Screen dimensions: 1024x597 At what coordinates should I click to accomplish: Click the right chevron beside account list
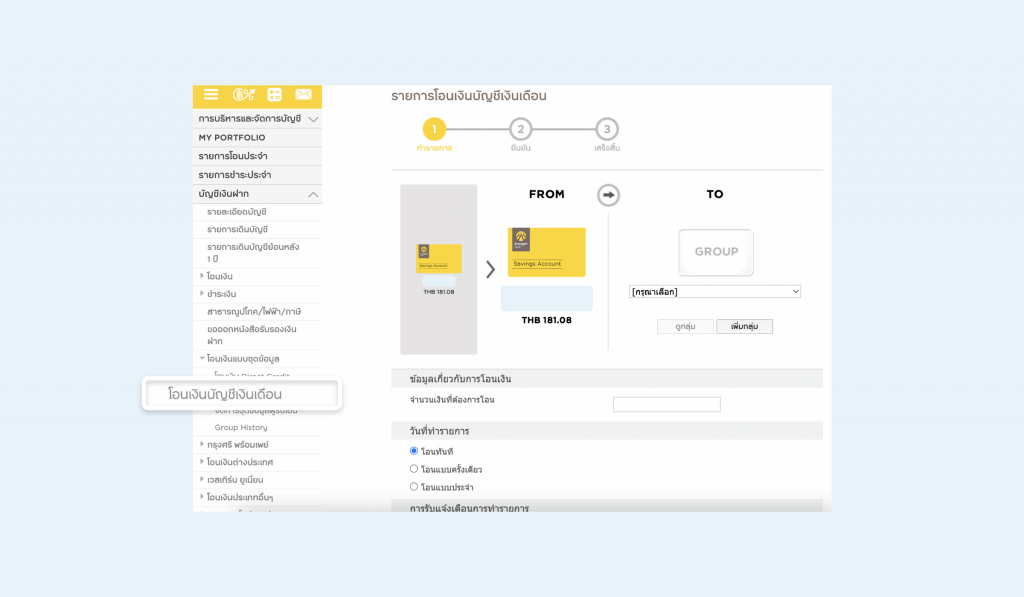(491, 269)
